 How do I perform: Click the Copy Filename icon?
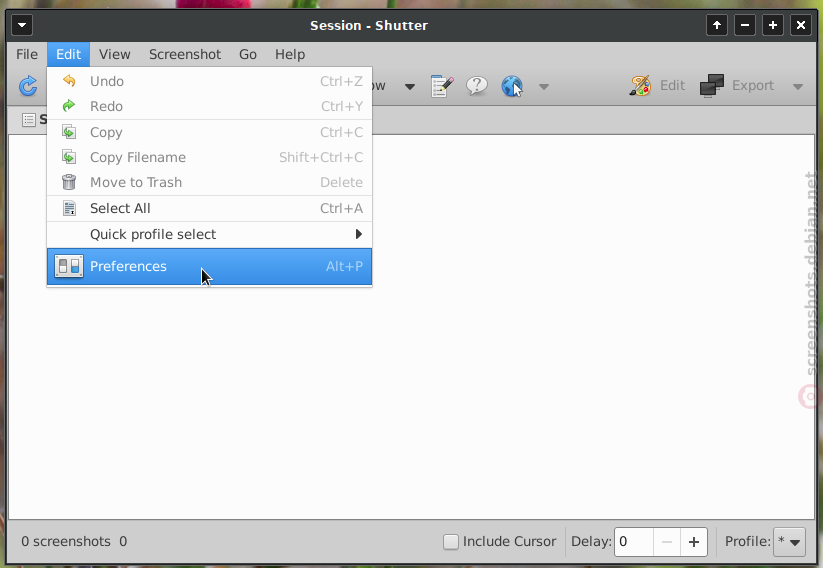tap(69, 157)
